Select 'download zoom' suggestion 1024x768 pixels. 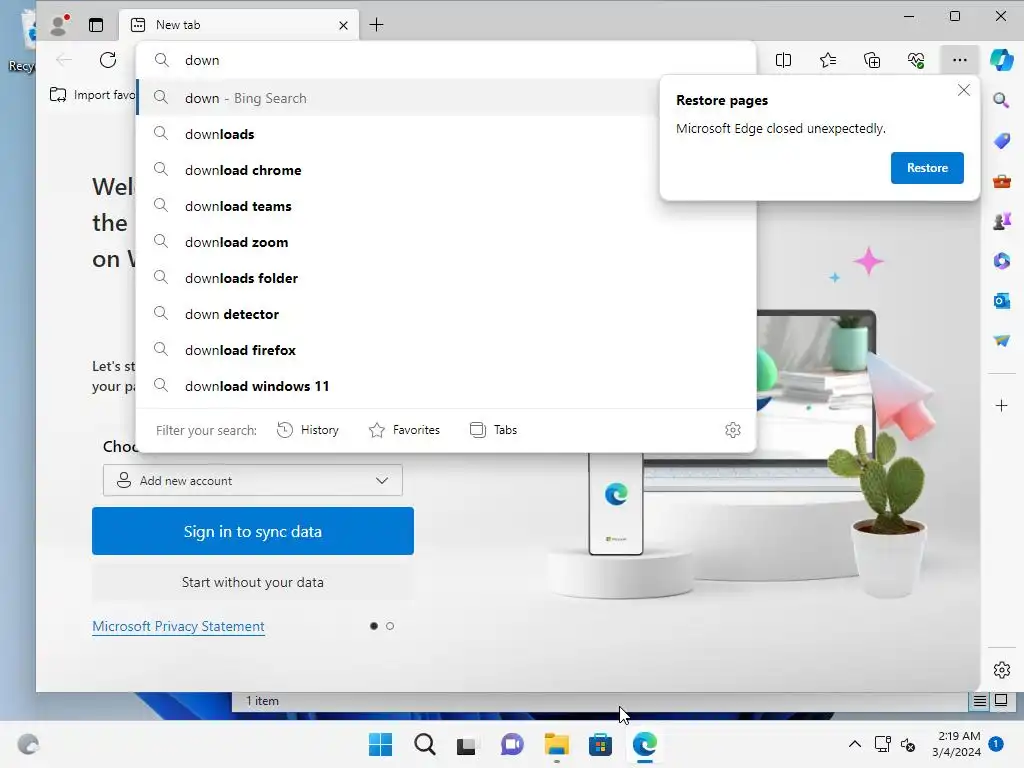click(446, 242)
